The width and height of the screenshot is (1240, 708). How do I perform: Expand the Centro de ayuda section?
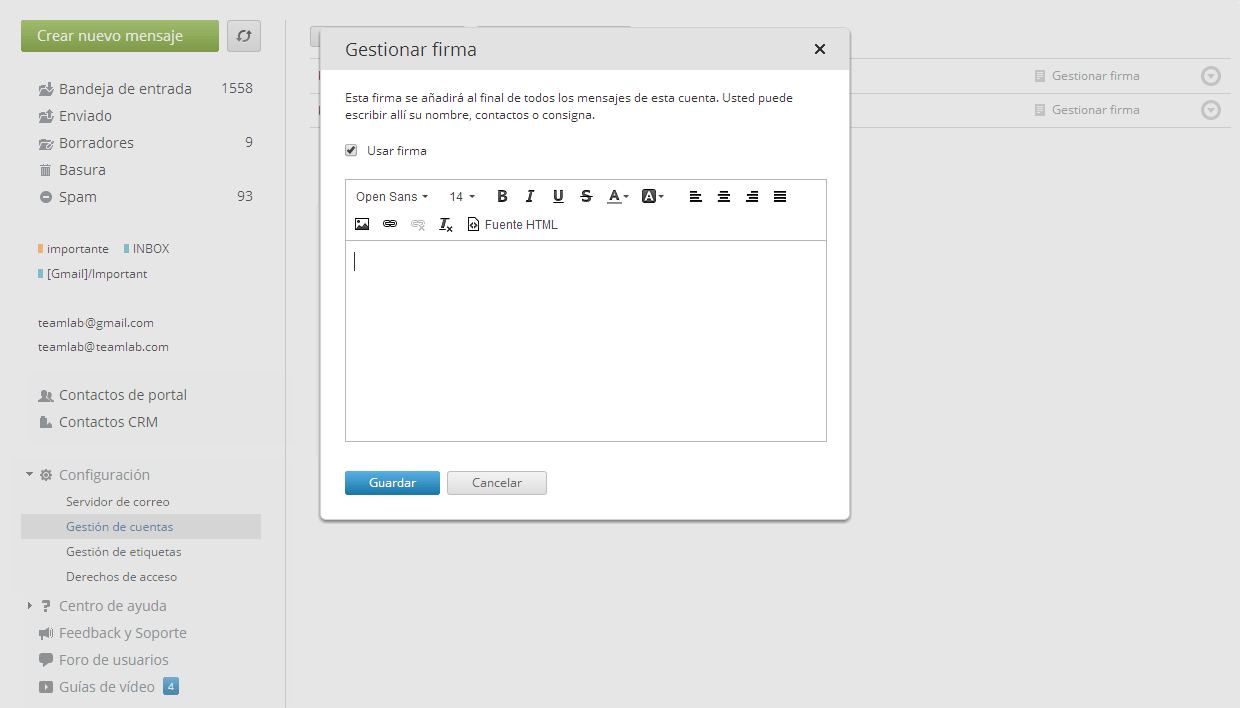(x=30, y=605)
